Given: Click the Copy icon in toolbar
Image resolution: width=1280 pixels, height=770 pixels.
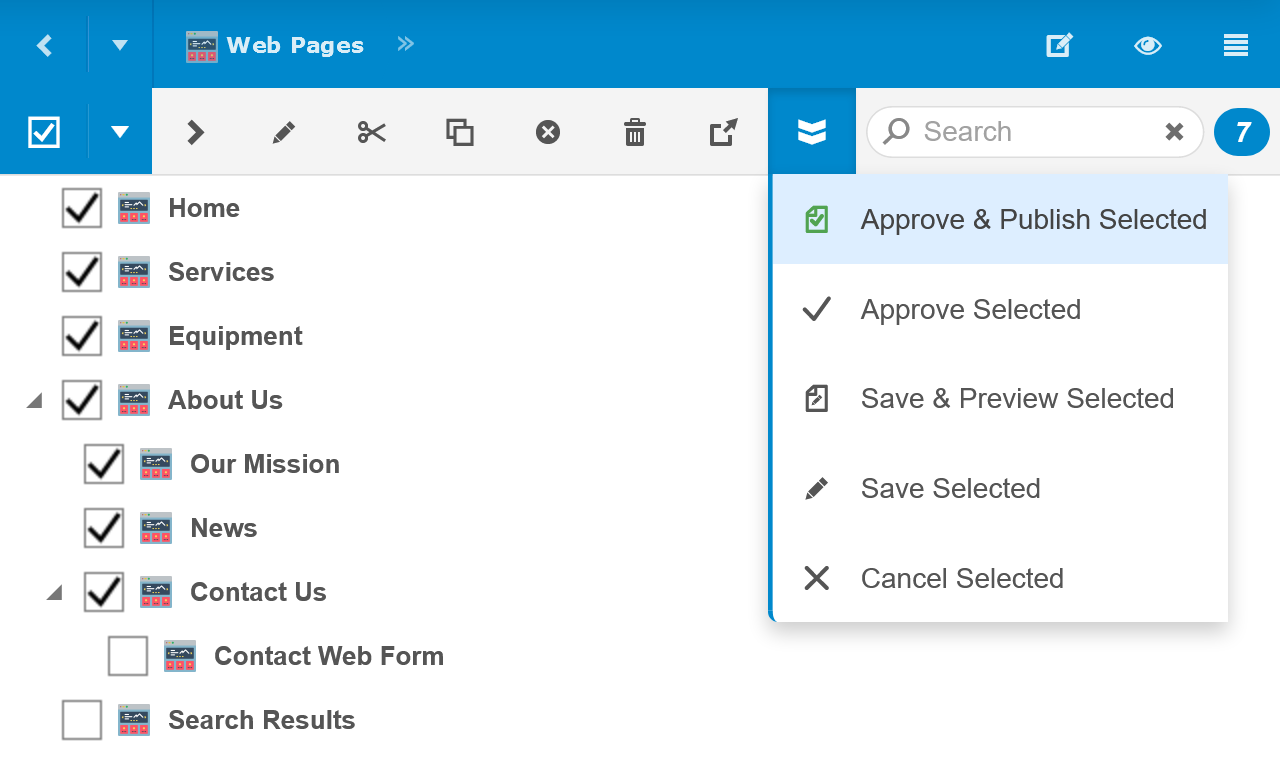Looking at the screenshot, I should pyautogui.click(x=459, y=132).
